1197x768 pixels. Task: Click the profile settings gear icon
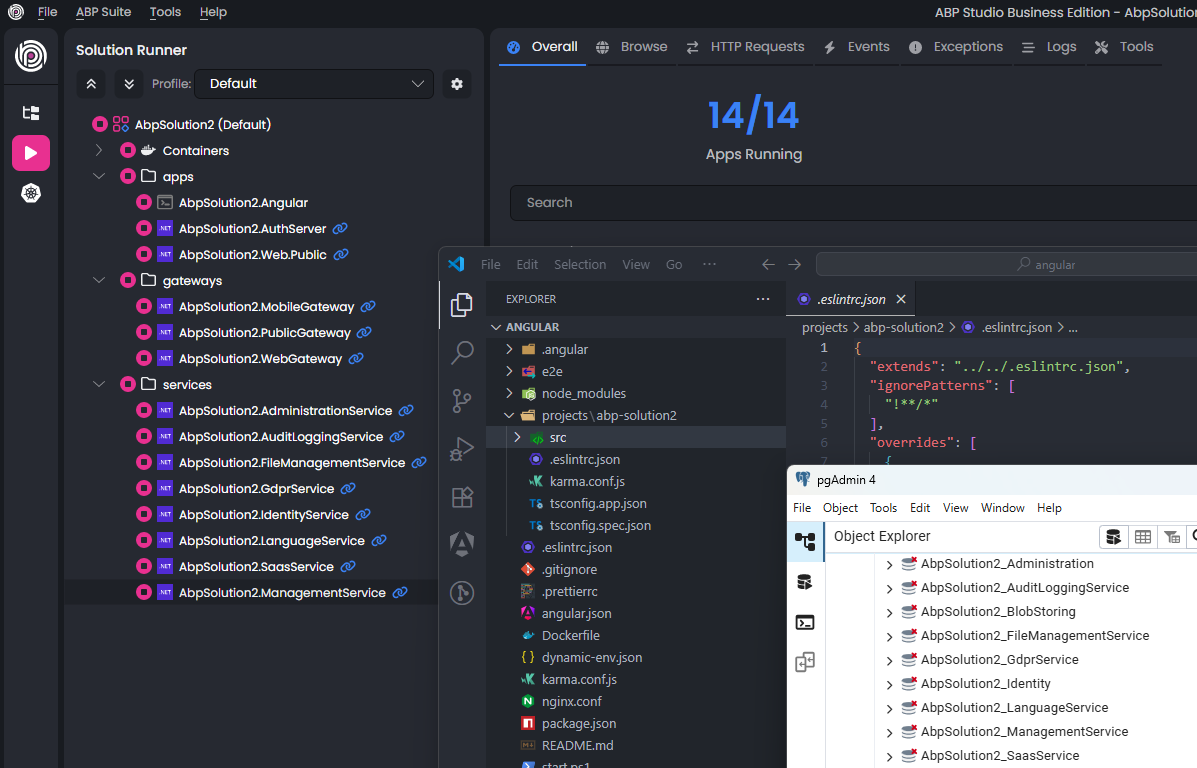[457, 84]
